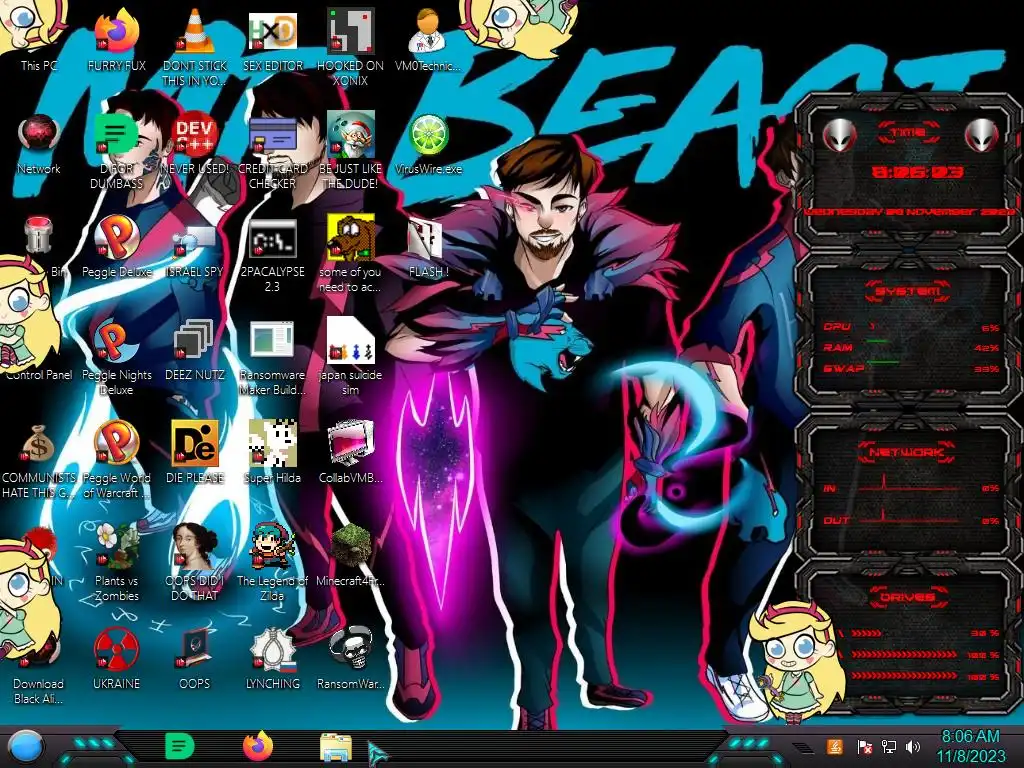
Task: Open File Explorer from the taskbar
Action: click(336, 747)
